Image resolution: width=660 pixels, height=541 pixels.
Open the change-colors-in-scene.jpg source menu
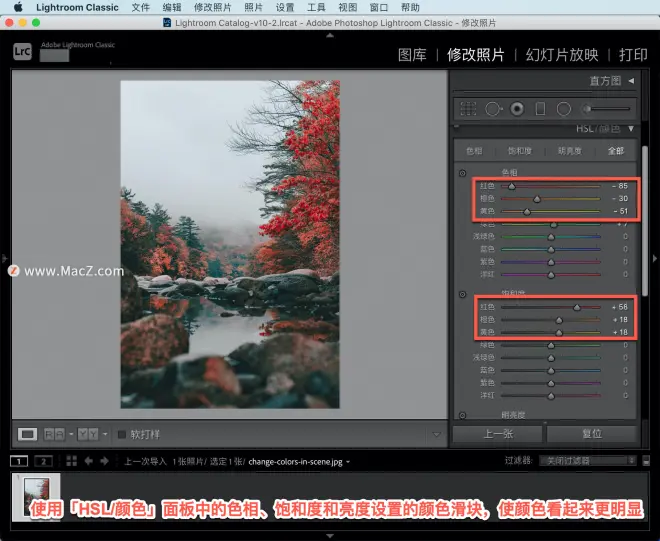299,461
